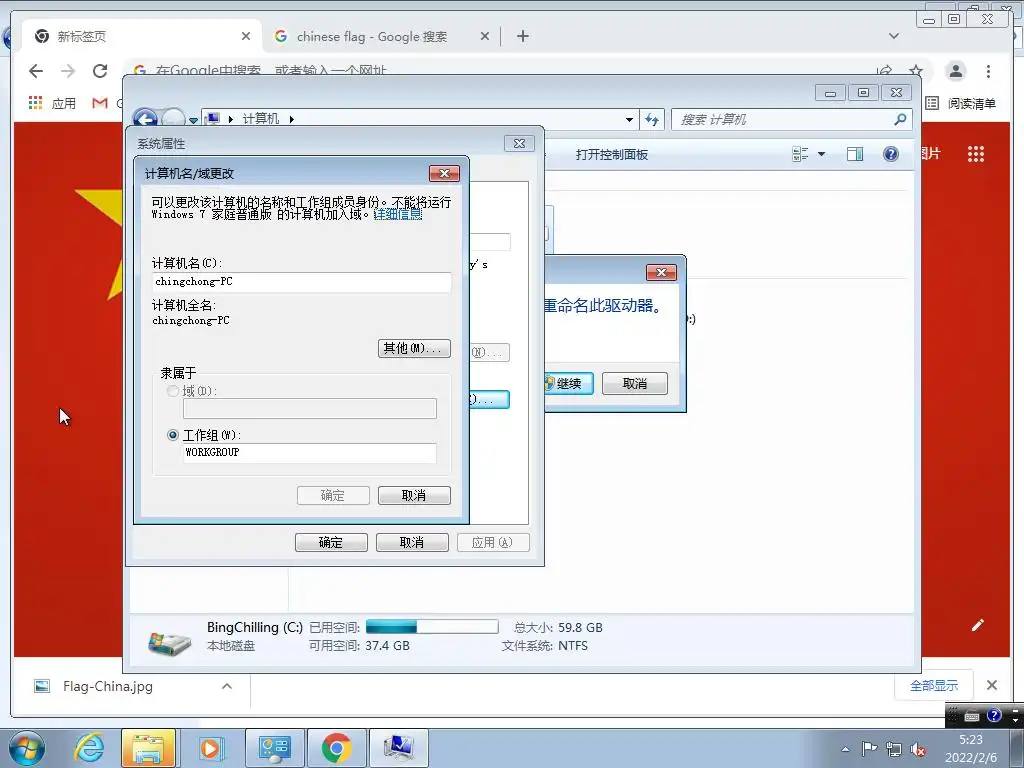
Task: Open Chrome three-dot menu
Action: [x=988, y=71]
